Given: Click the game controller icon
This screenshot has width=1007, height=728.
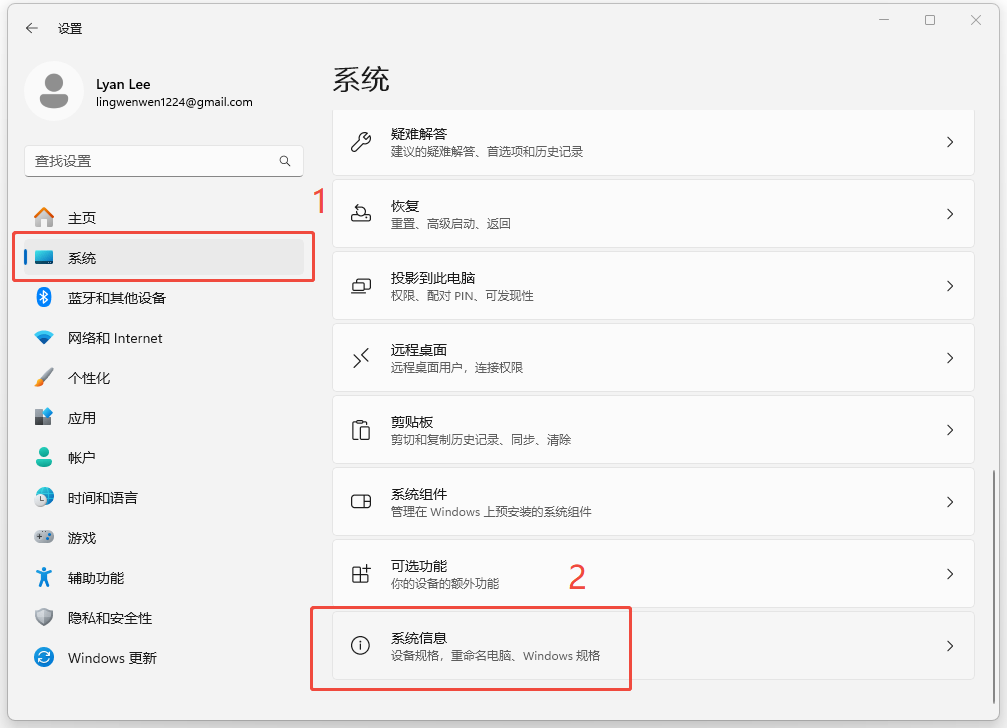Looking at the screenshot, I should click(44, 537).
